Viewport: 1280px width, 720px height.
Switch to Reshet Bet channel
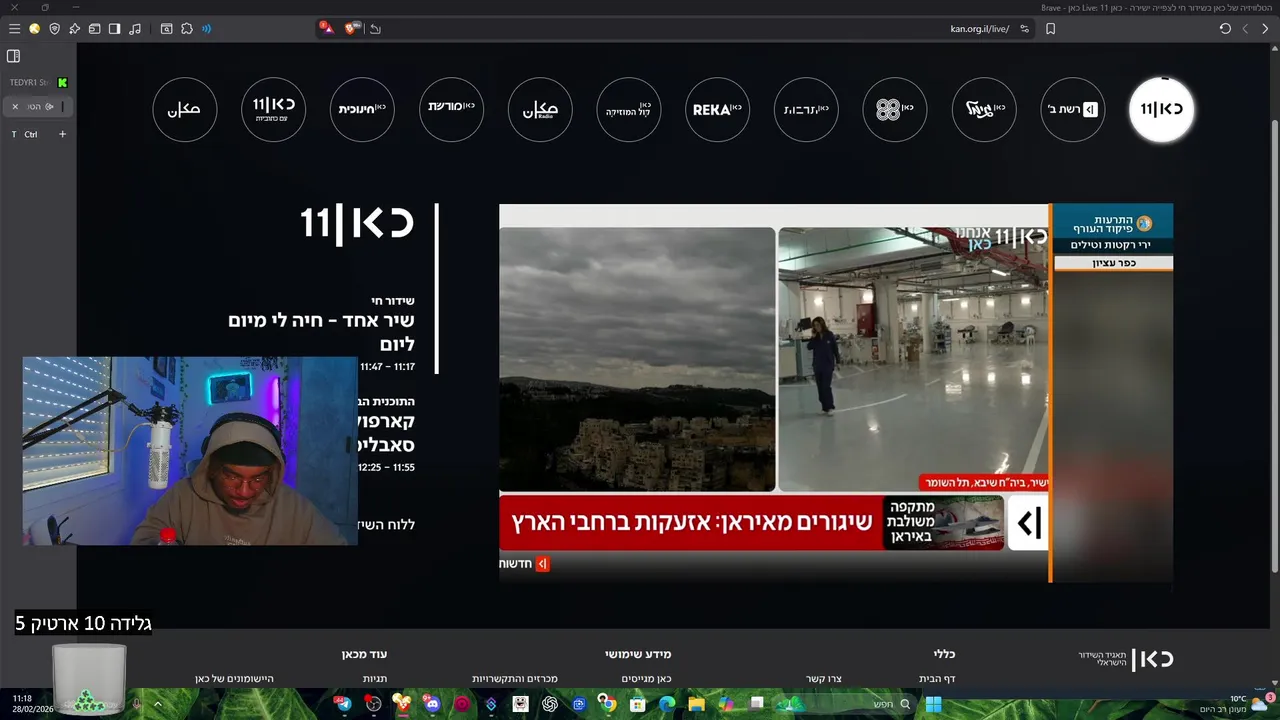click(x=1073, y=109)
